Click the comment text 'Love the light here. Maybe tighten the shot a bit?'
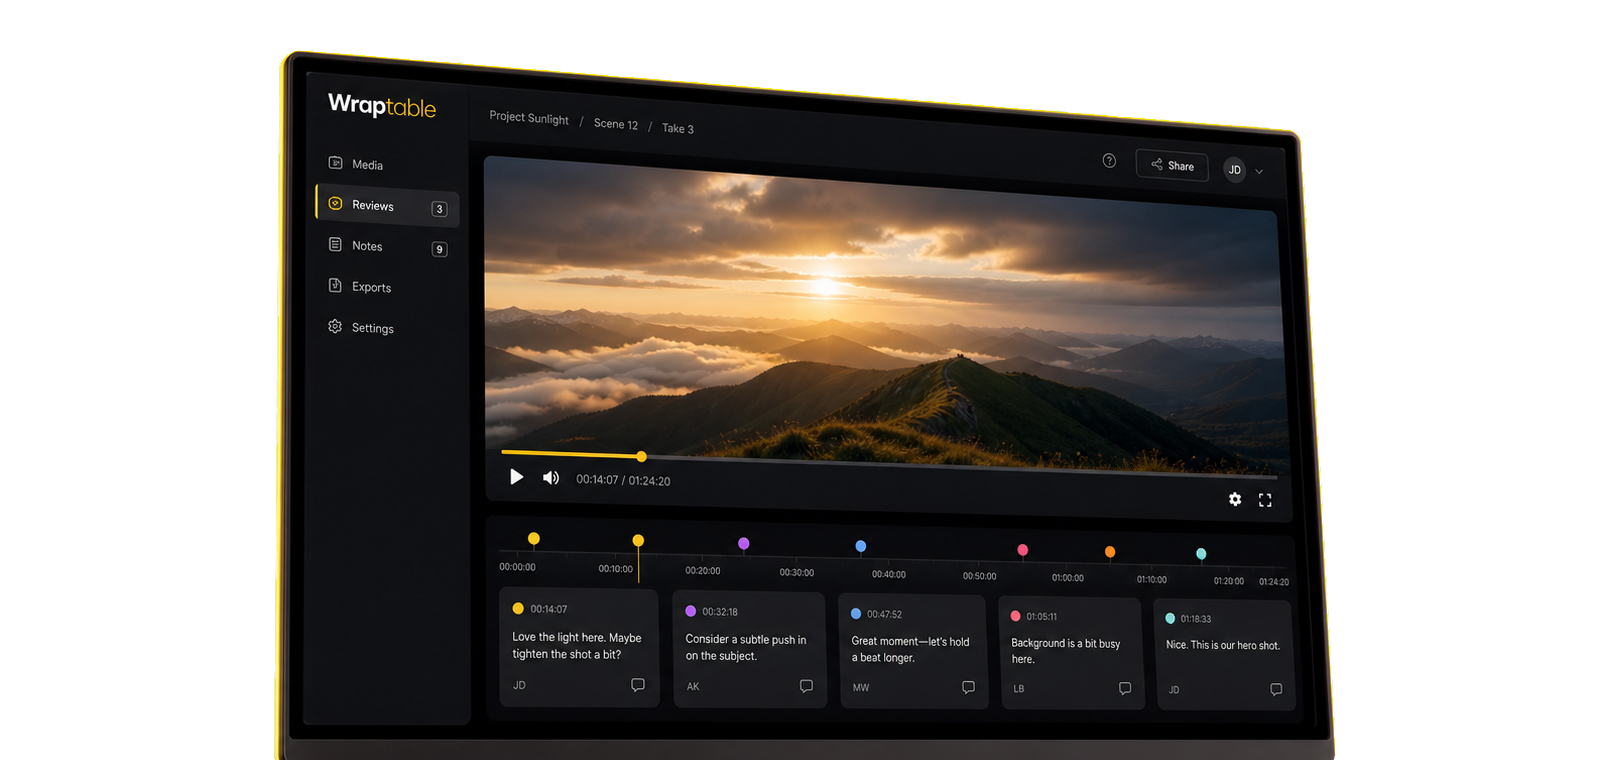Image resolution: width=1597 pixels, height=760 pixels. [x=577, y=646]
